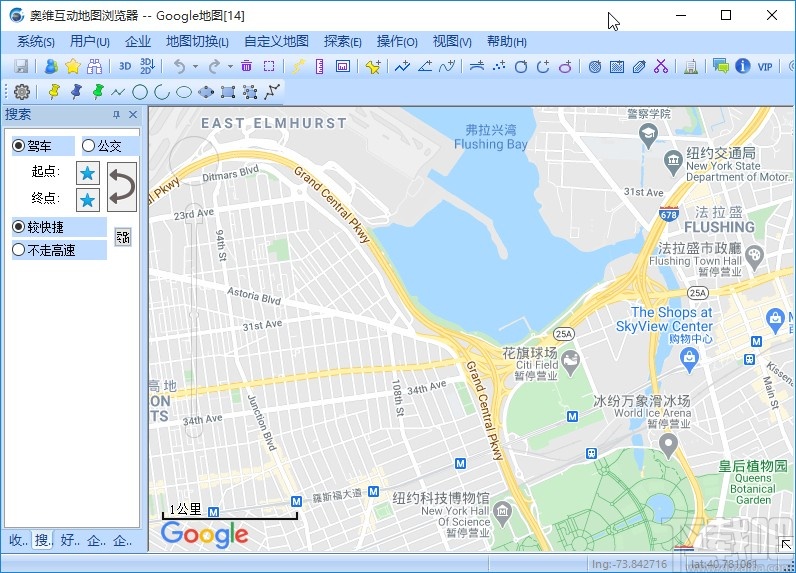Choose the 不走高速 avoid highways option

coord(18,250)
